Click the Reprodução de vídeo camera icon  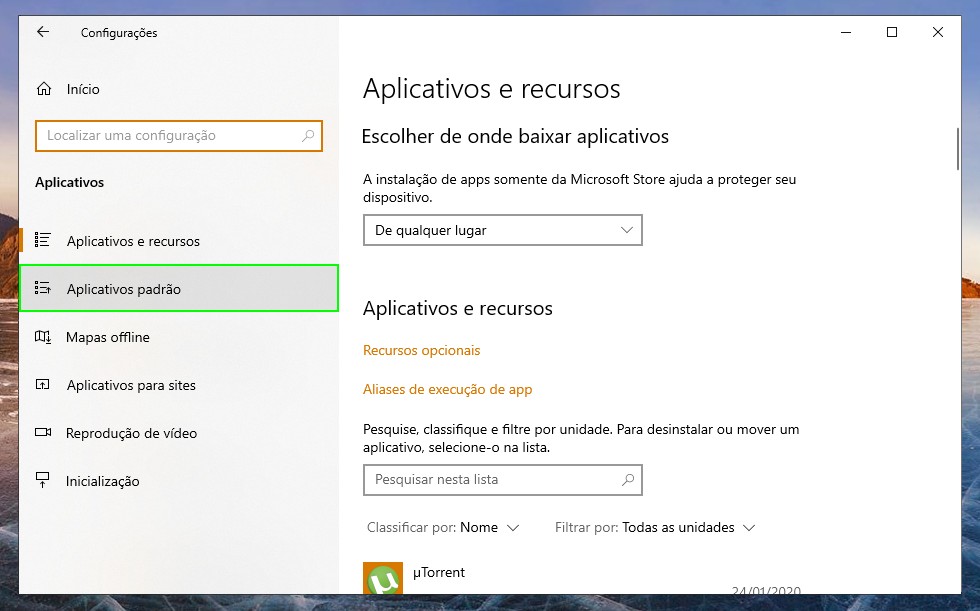(x=42, y=432)
